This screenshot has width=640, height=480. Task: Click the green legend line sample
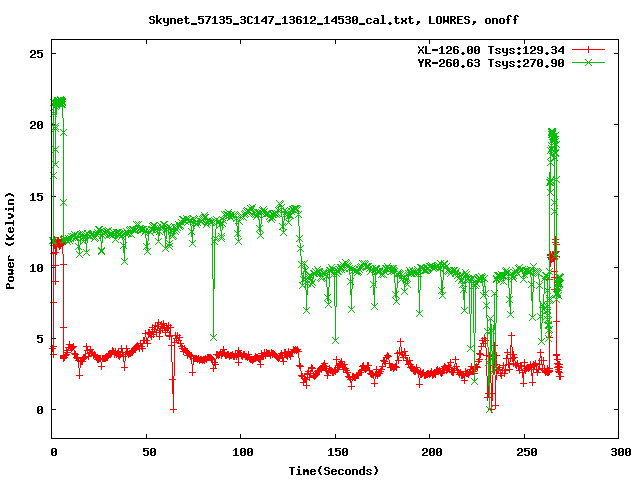[x=588, y=62]
